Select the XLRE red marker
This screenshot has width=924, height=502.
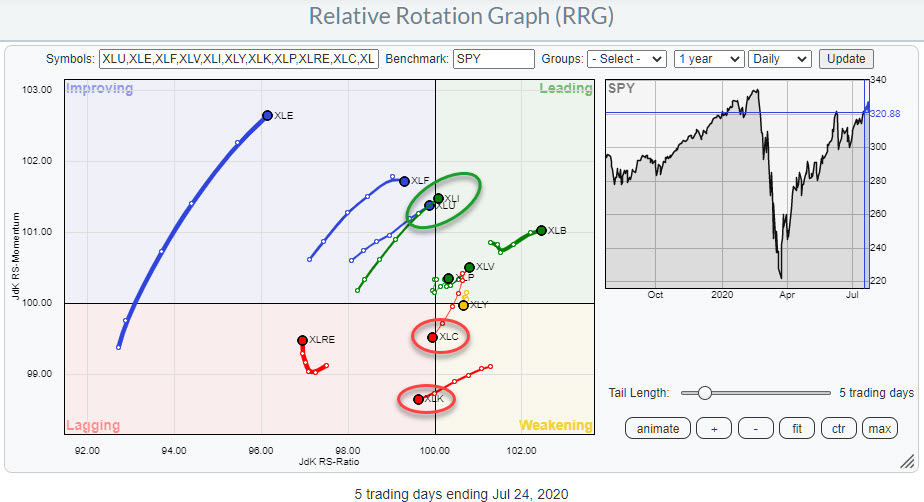click(x=302, y=340)
